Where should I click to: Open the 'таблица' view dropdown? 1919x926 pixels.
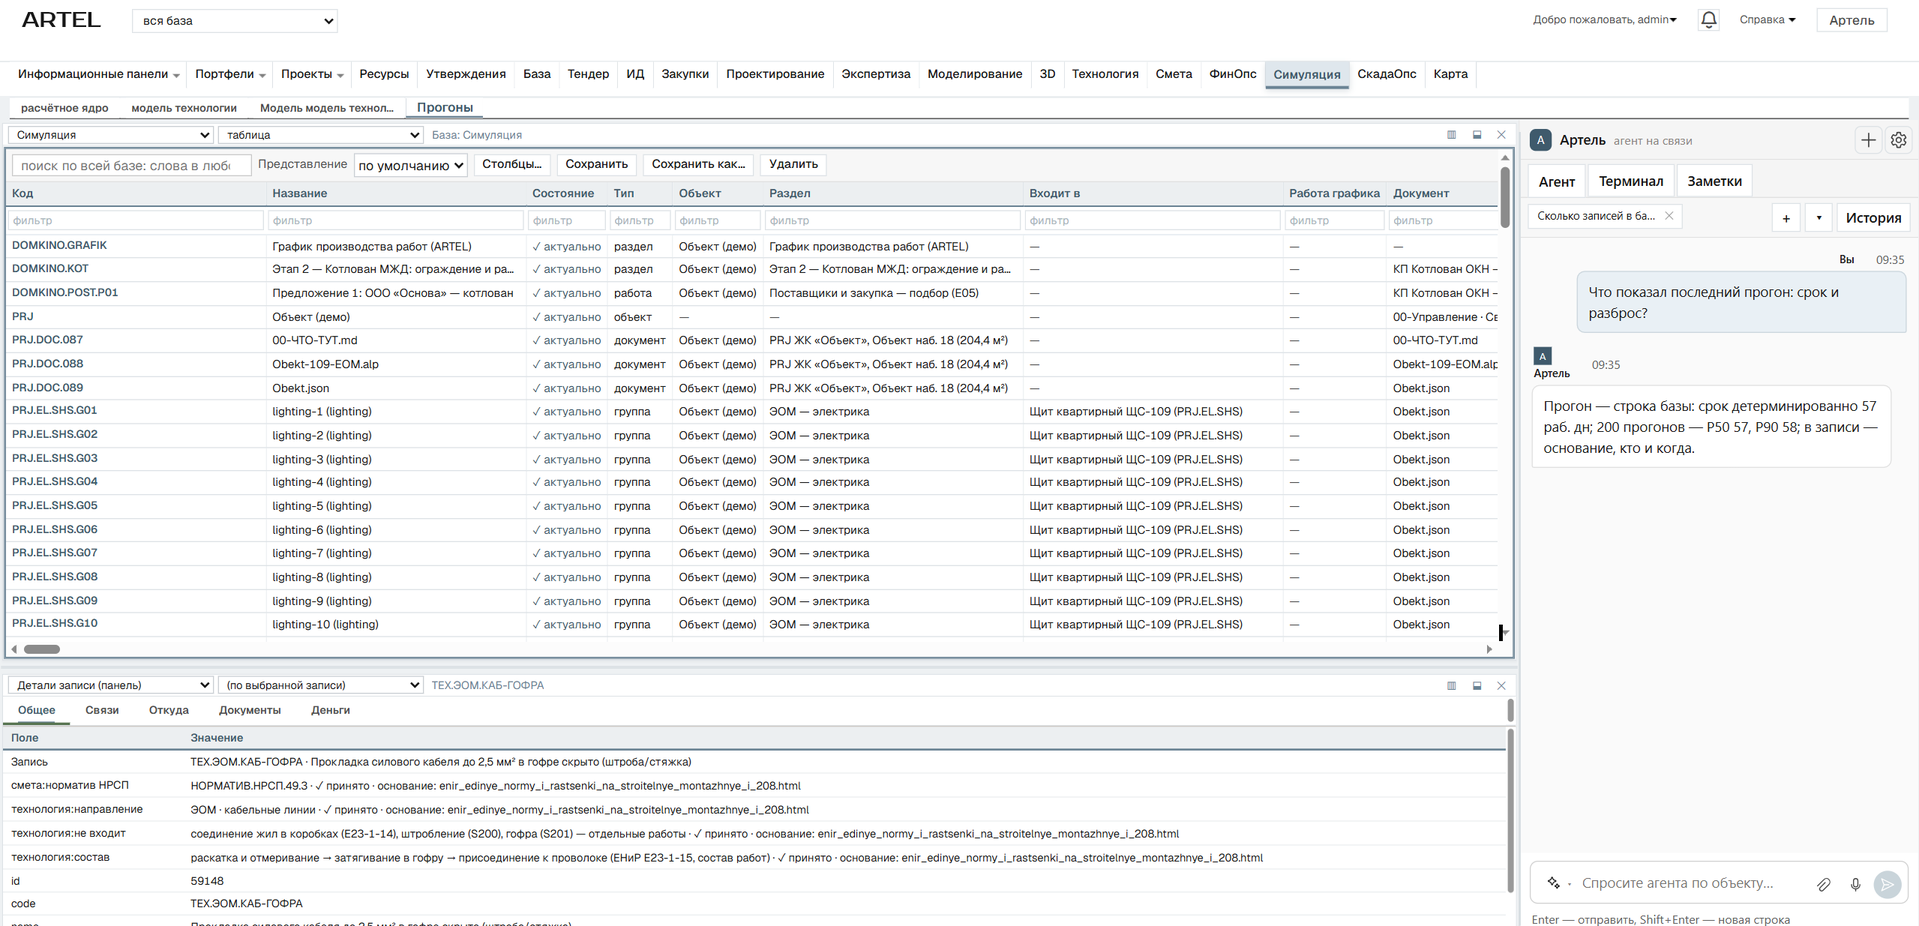321,135
